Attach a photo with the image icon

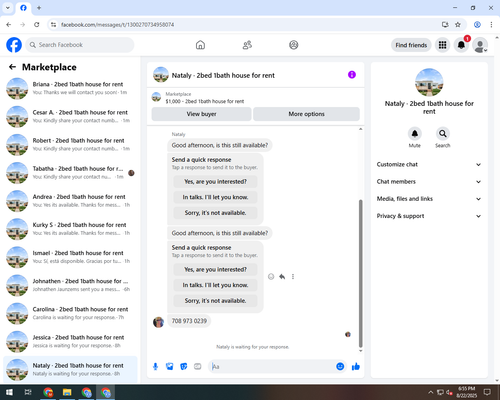[x=170, y=367]
